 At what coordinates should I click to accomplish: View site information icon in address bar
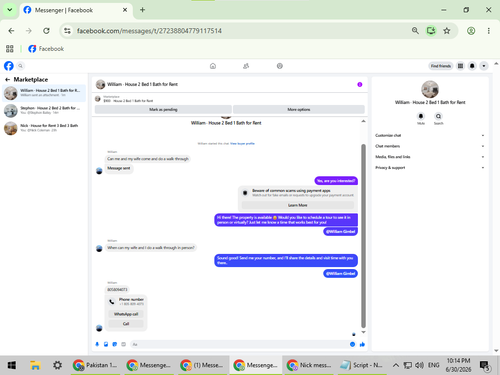[67, 31]
